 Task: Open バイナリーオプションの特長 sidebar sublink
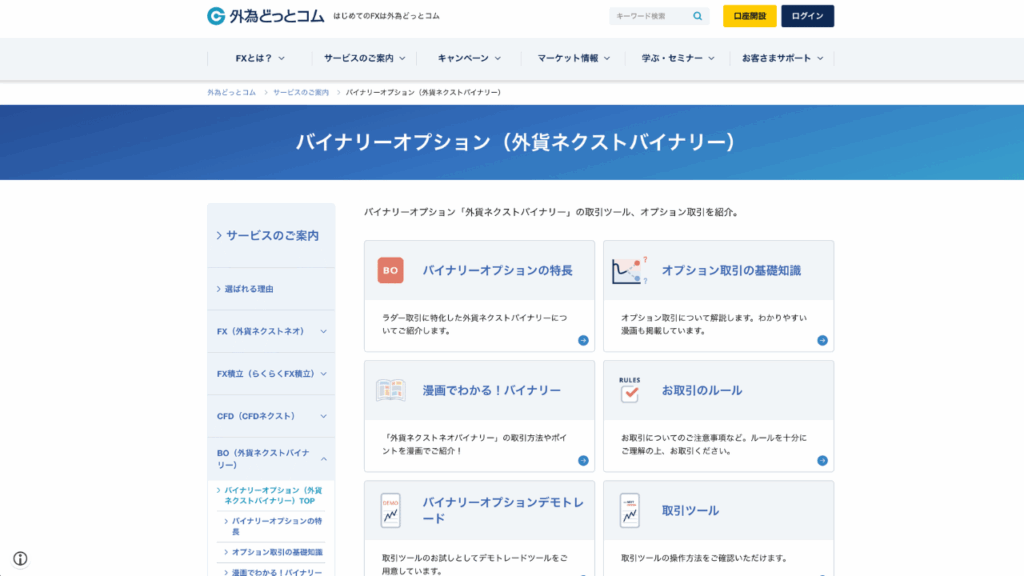(x=277, y=526)
